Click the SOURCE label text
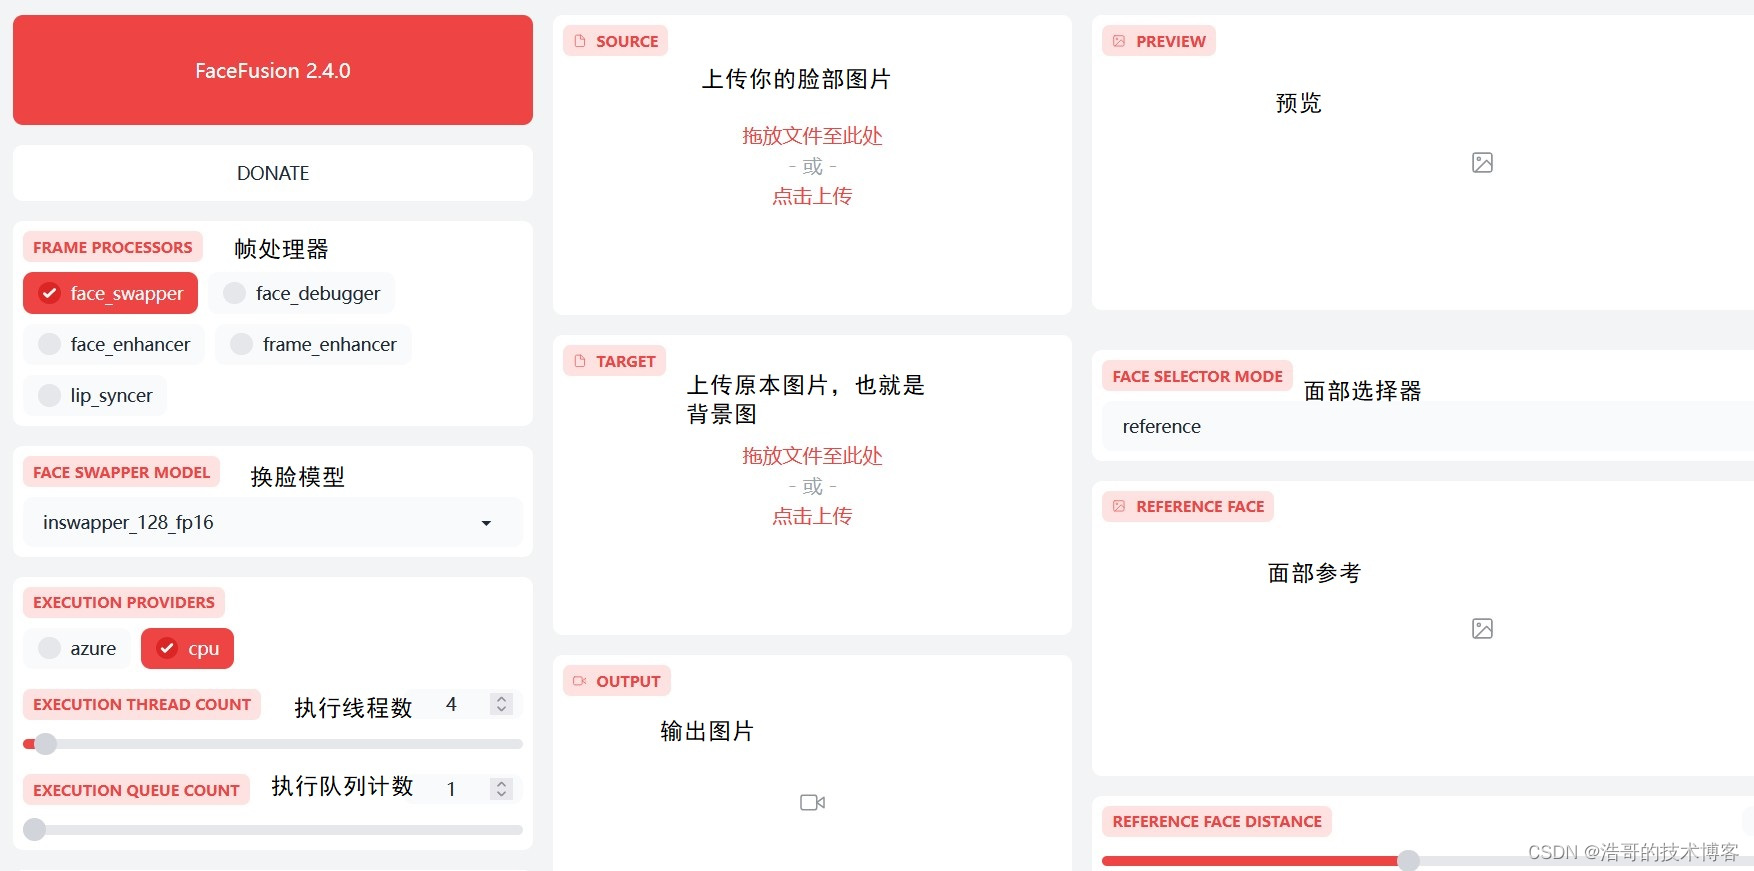Screen dimensions: 1754x871 (627, 41)
